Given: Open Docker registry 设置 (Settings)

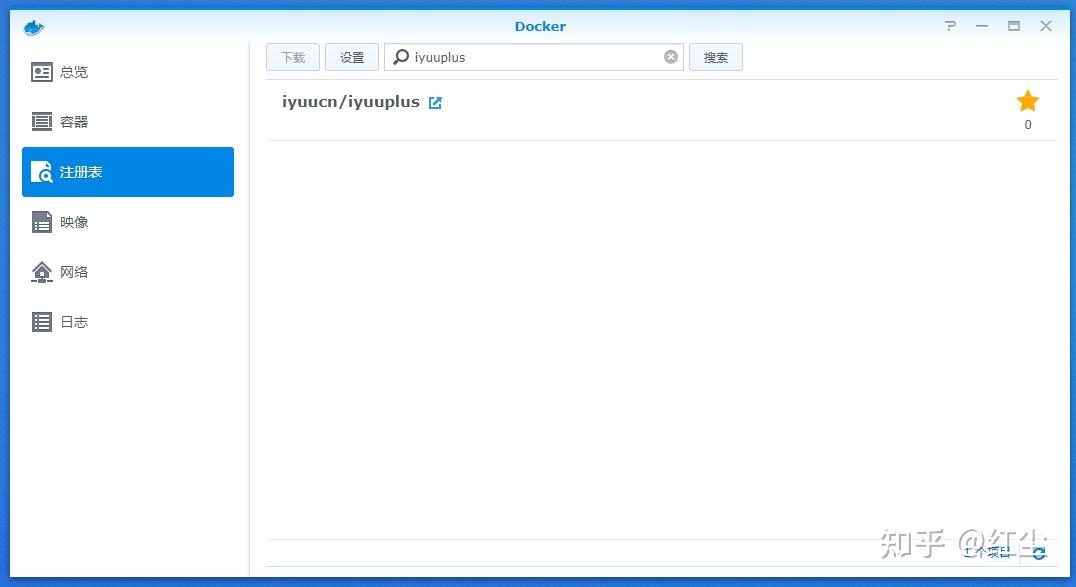Looking at the screenshot, I should [x=351, y=57].
